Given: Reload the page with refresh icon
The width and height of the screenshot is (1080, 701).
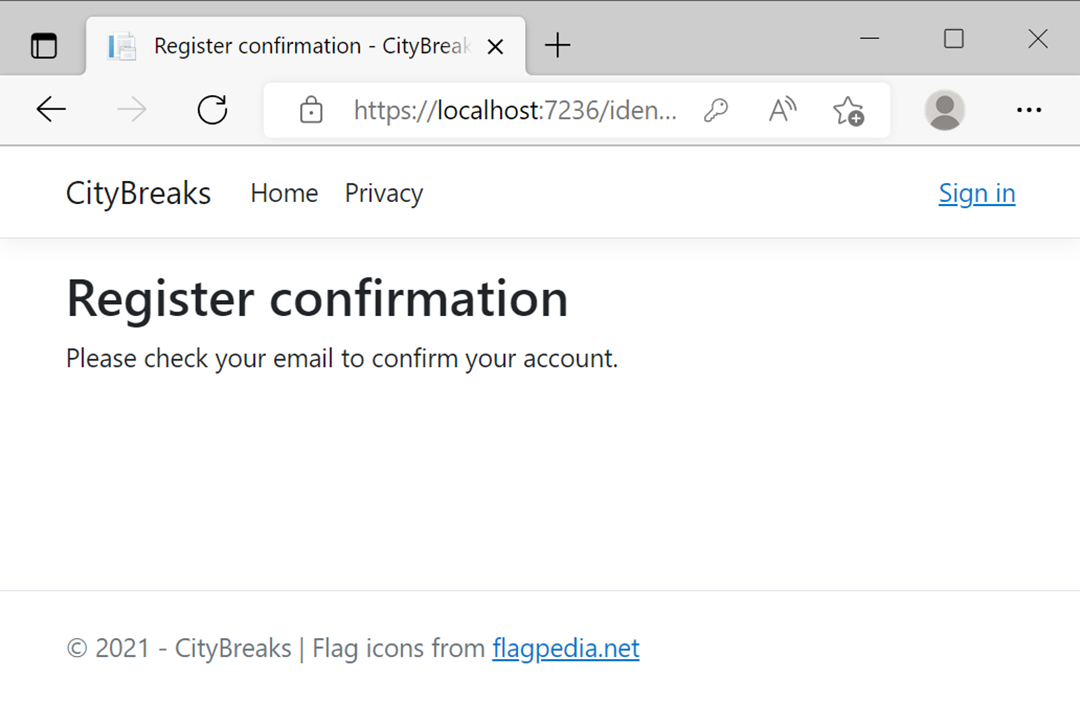Looking at the screenshot, I should point(212,109).
